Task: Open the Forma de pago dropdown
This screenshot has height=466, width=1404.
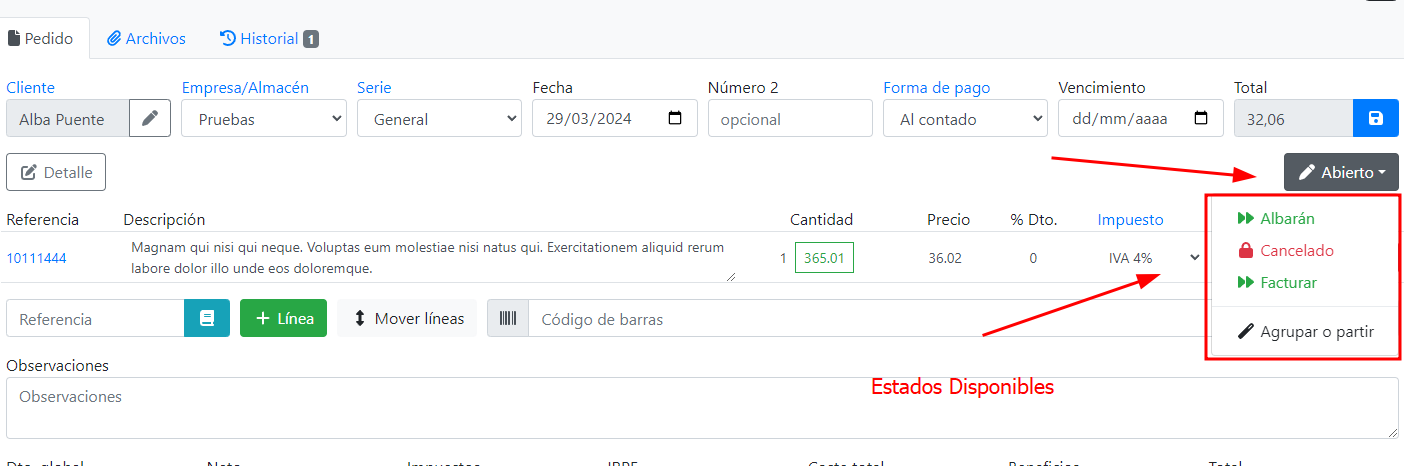Action: pos(965,118)
